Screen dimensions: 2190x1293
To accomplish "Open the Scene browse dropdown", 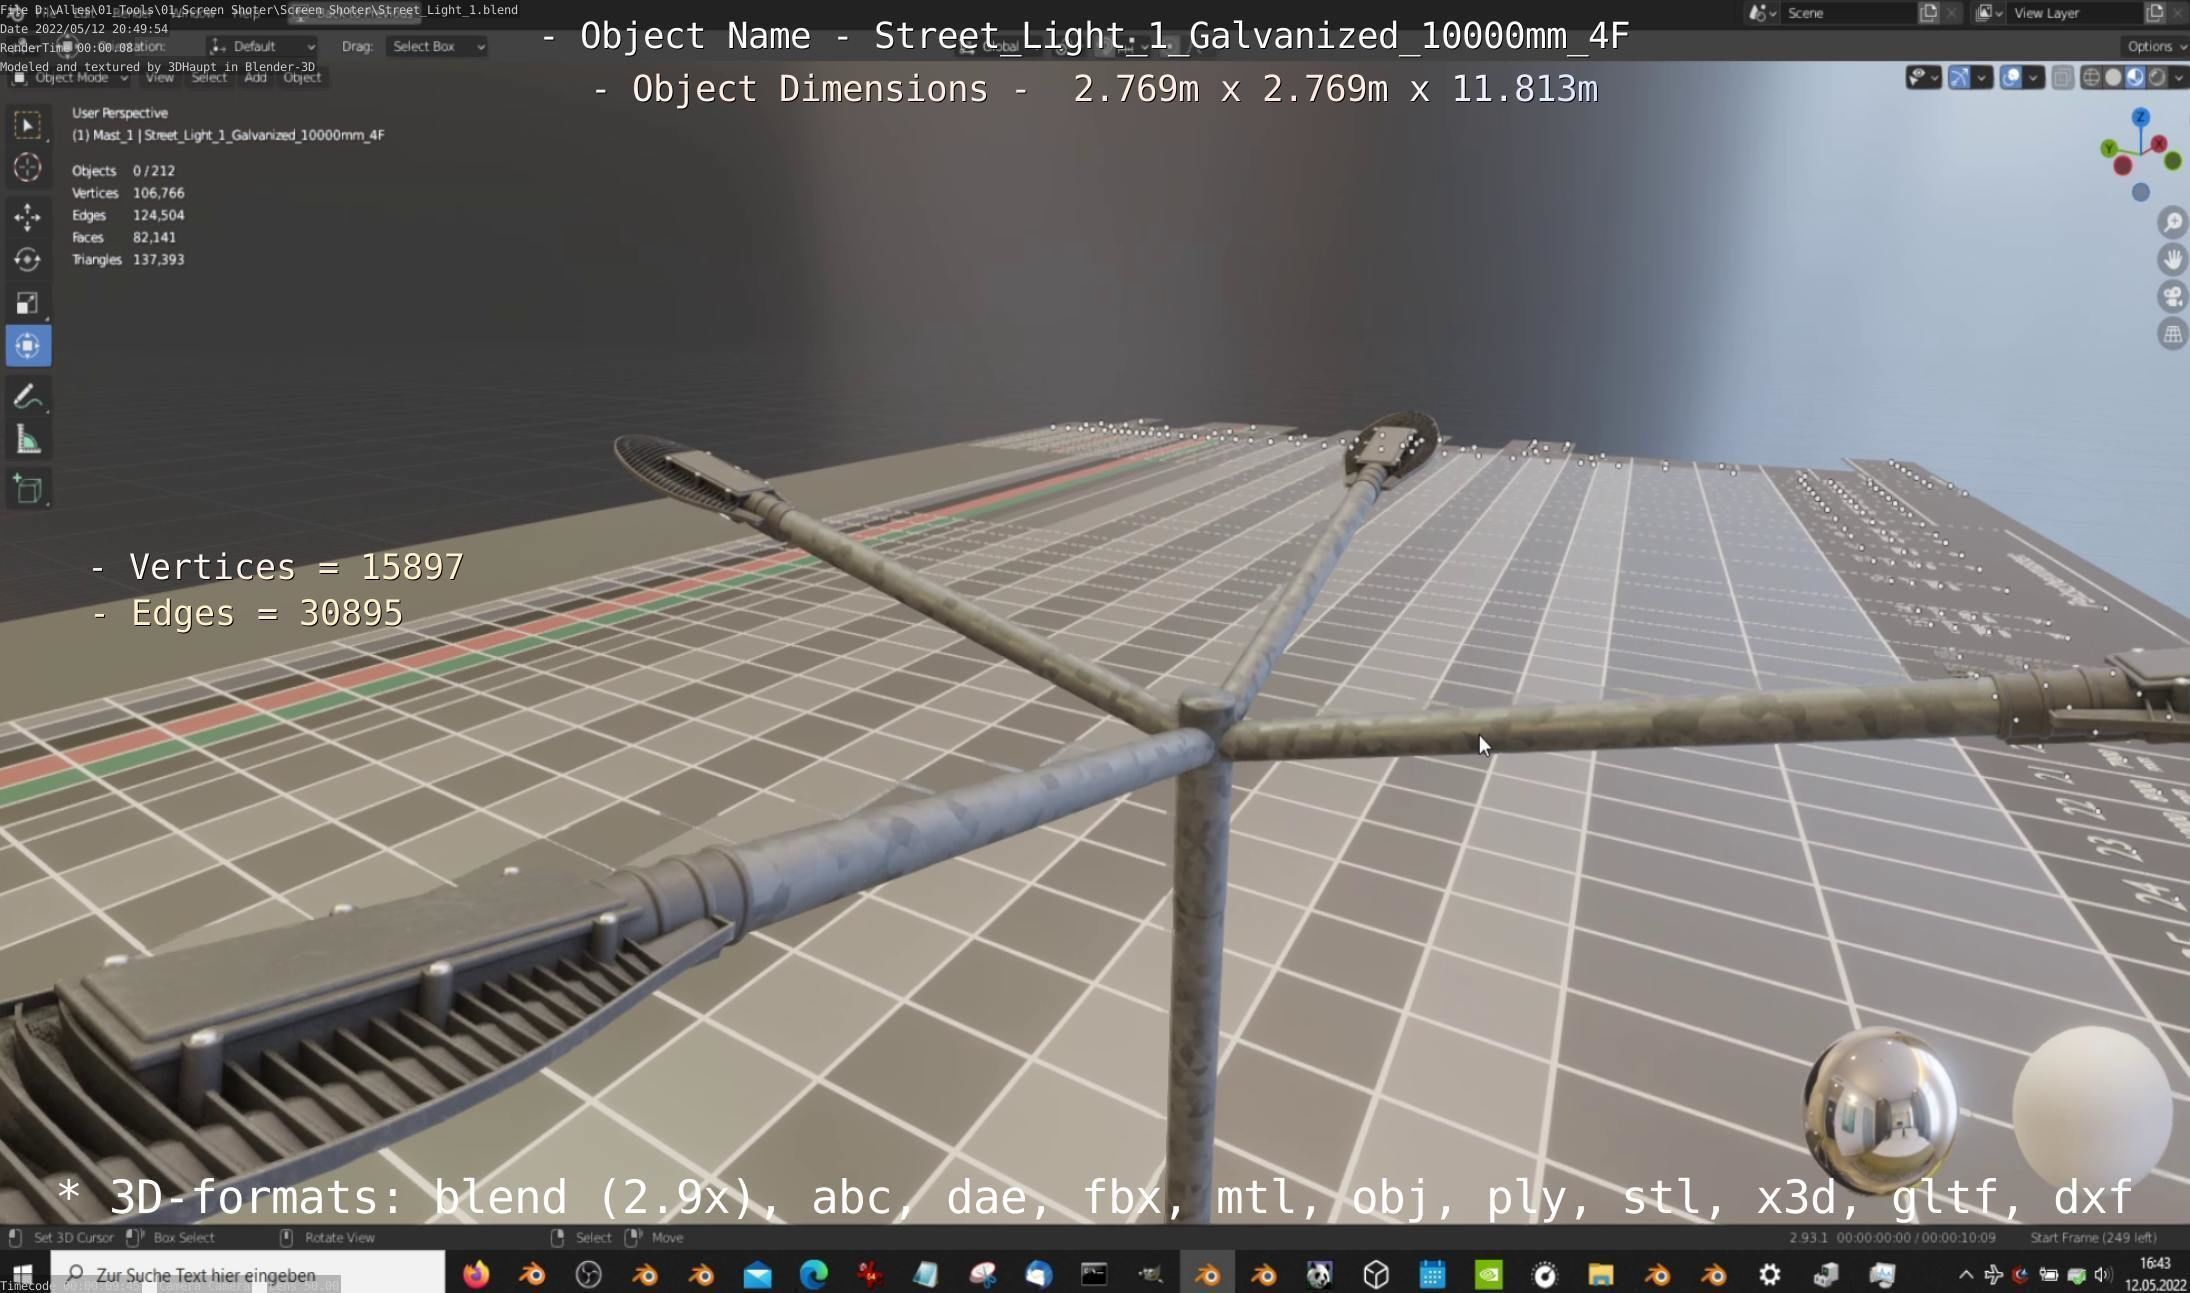I will tap(1762, 13).
